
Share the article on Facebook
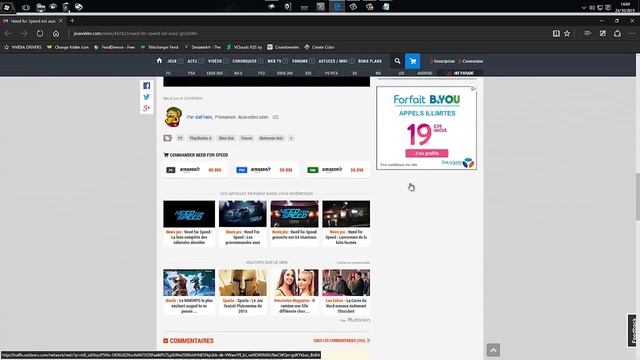click(x=147, y=86)
